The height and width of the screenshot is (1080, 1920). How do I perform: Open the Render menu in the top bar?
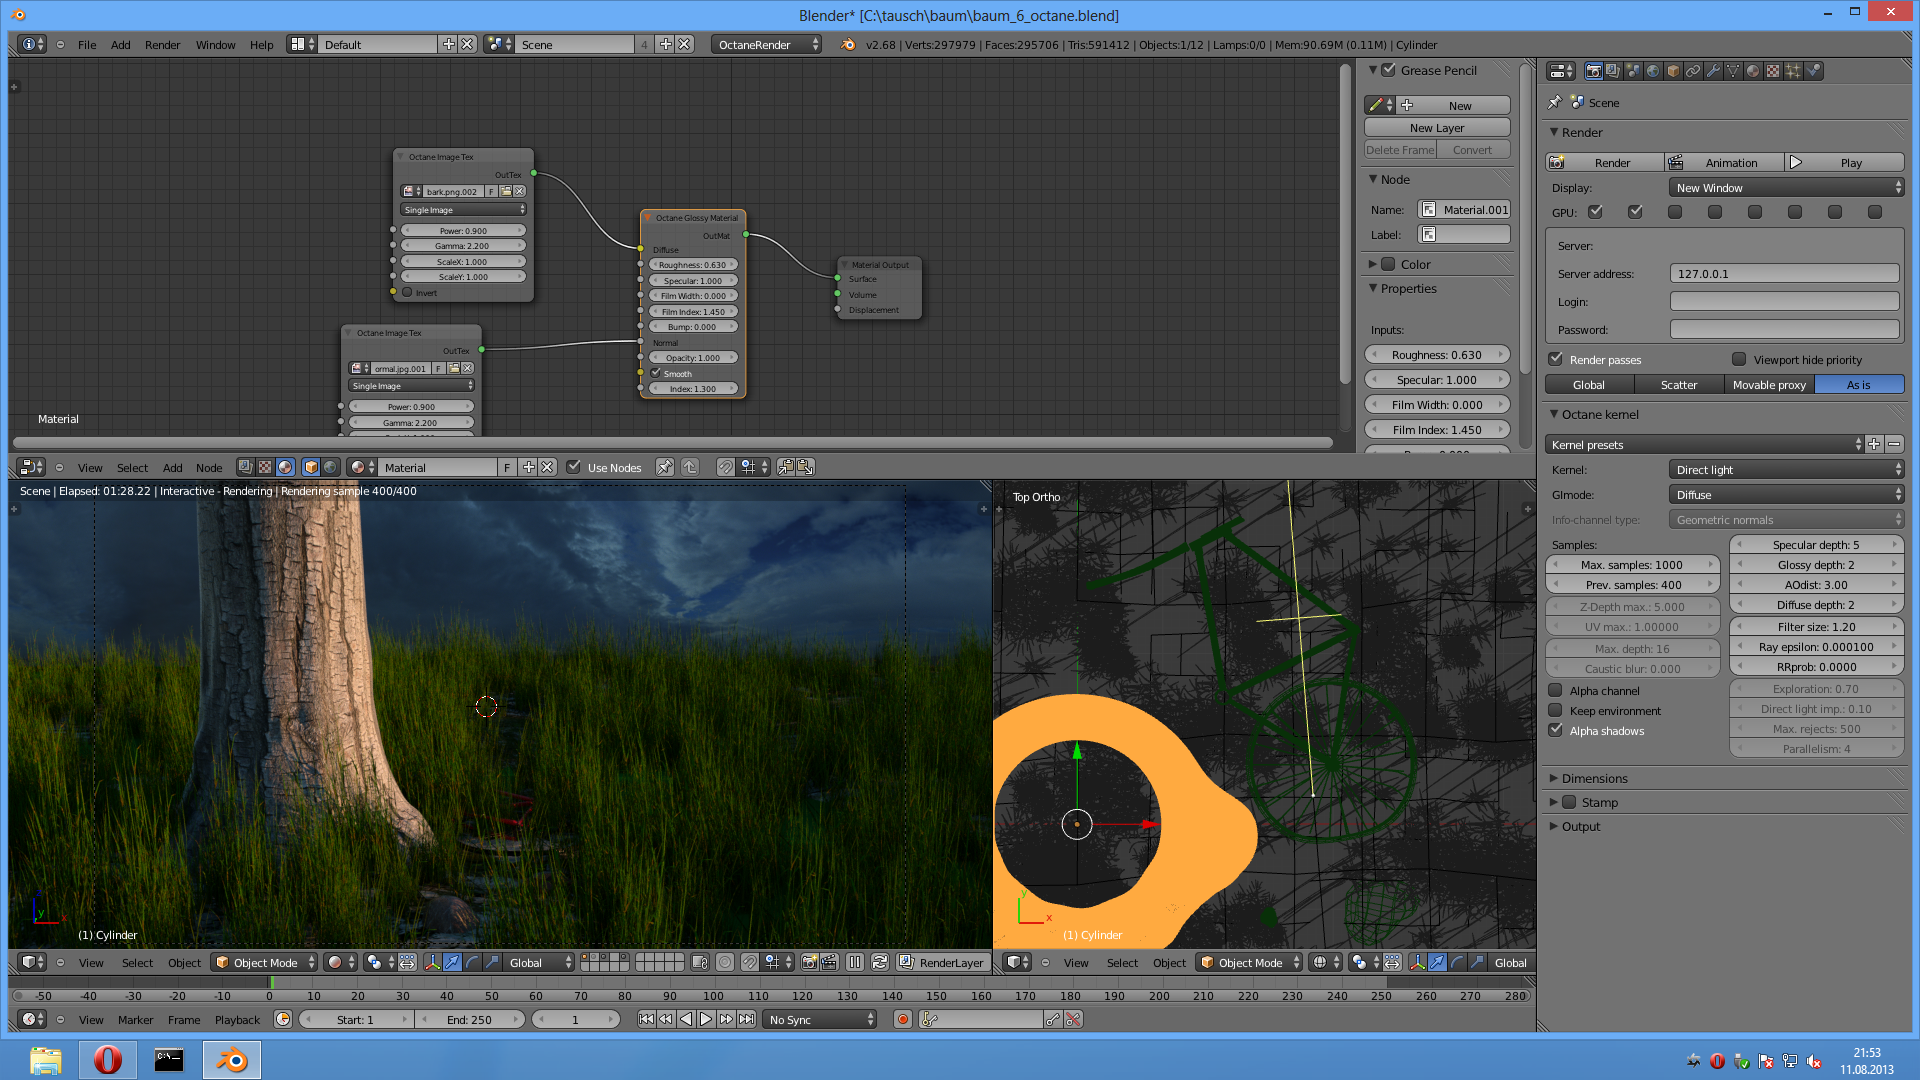pos(162,45)
